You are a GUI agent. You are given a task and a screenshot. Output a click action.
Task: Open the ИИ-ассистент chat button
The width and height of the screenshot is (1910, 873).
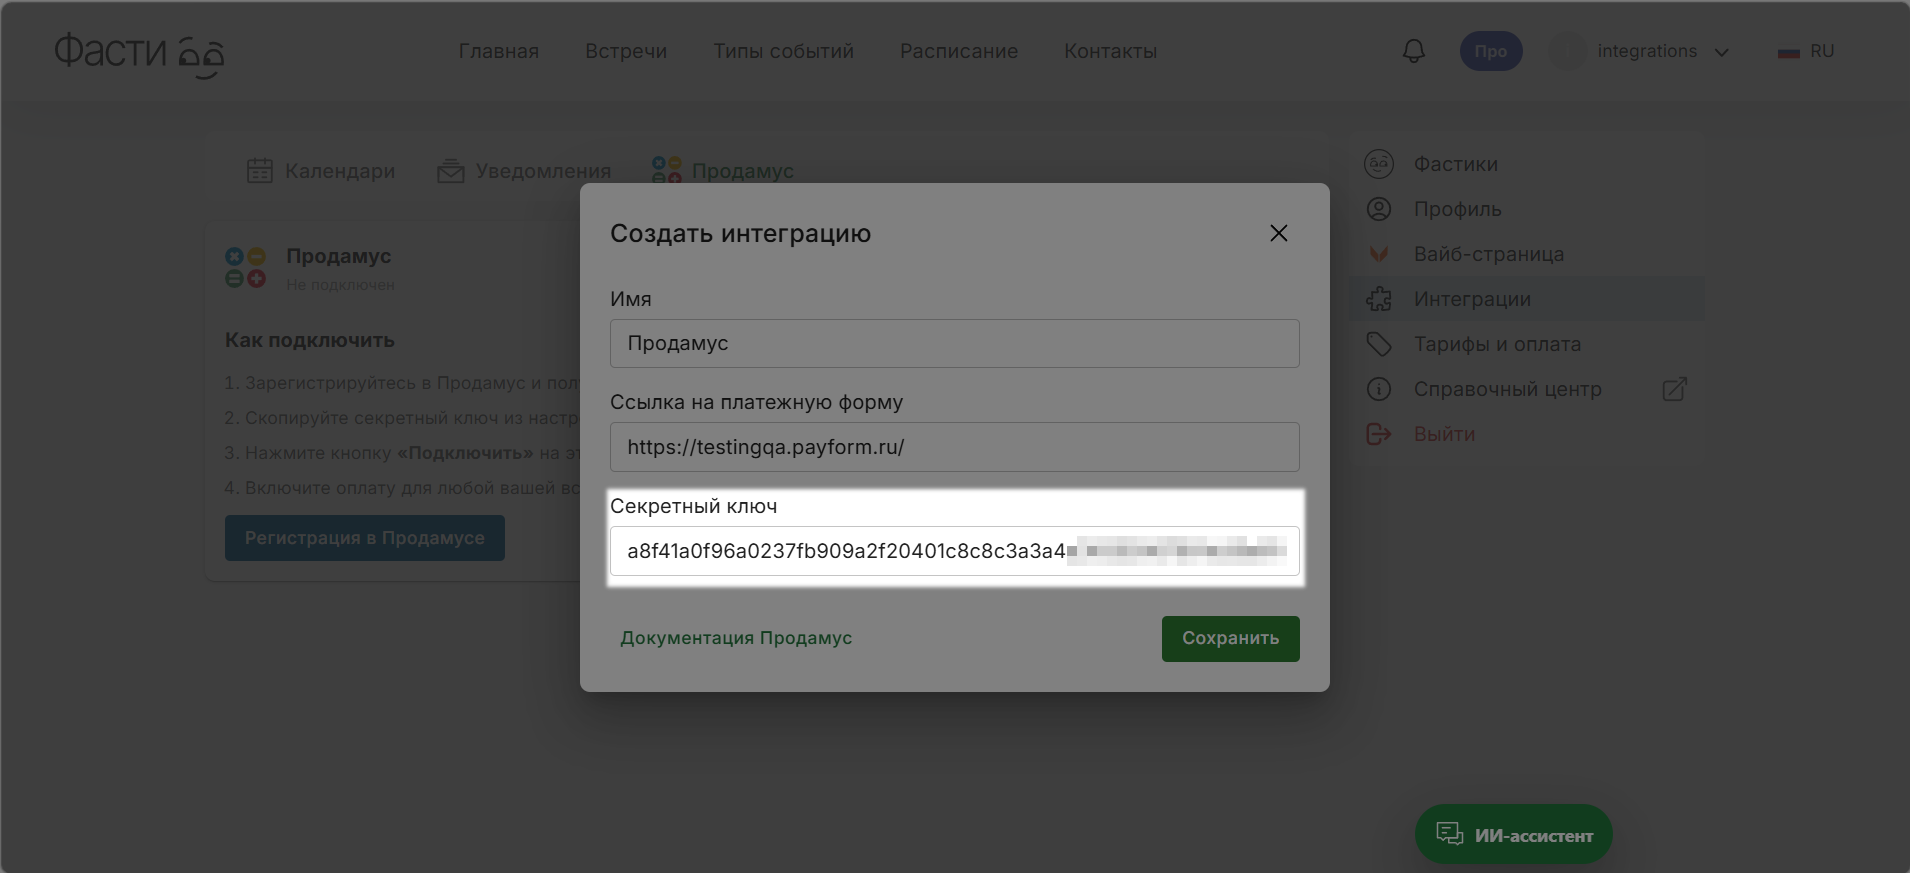(x=1513, y=835)
